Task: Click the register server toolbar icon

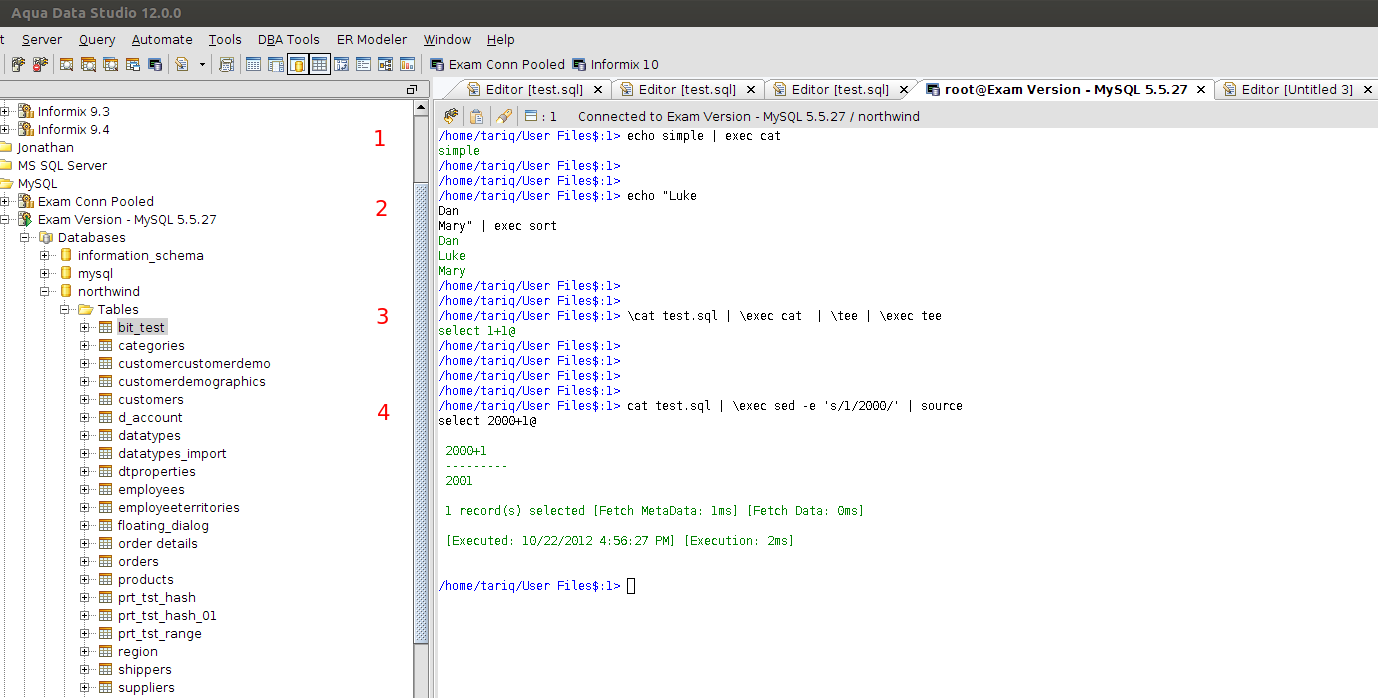Action: (x=18, y=64)
